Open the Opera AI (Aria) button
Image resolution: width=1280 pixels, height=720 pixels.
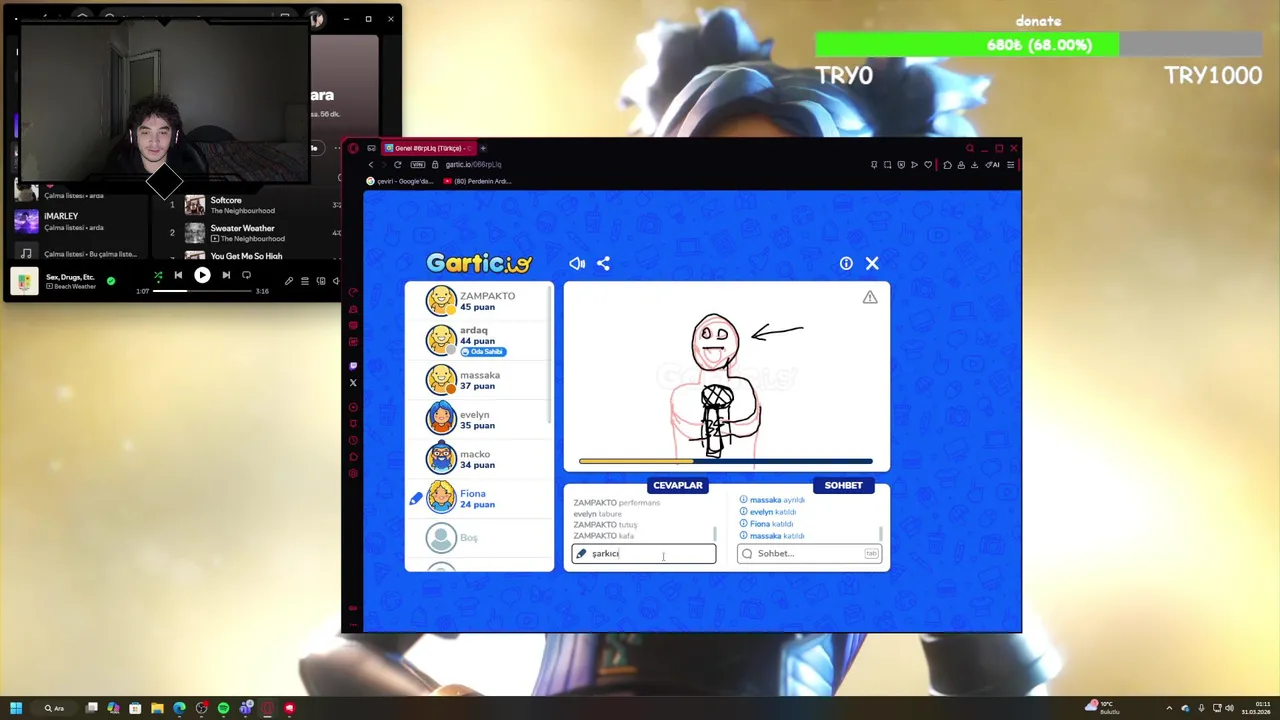(993, 164)
